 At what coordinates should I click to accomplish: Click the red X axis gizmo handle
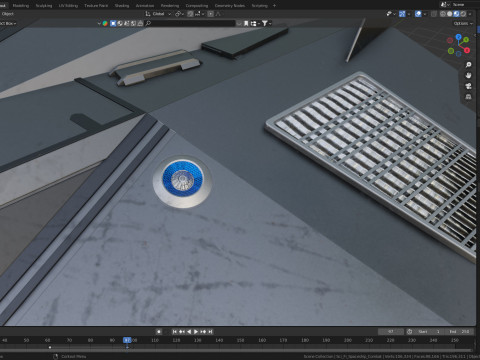tap(467, 50)
